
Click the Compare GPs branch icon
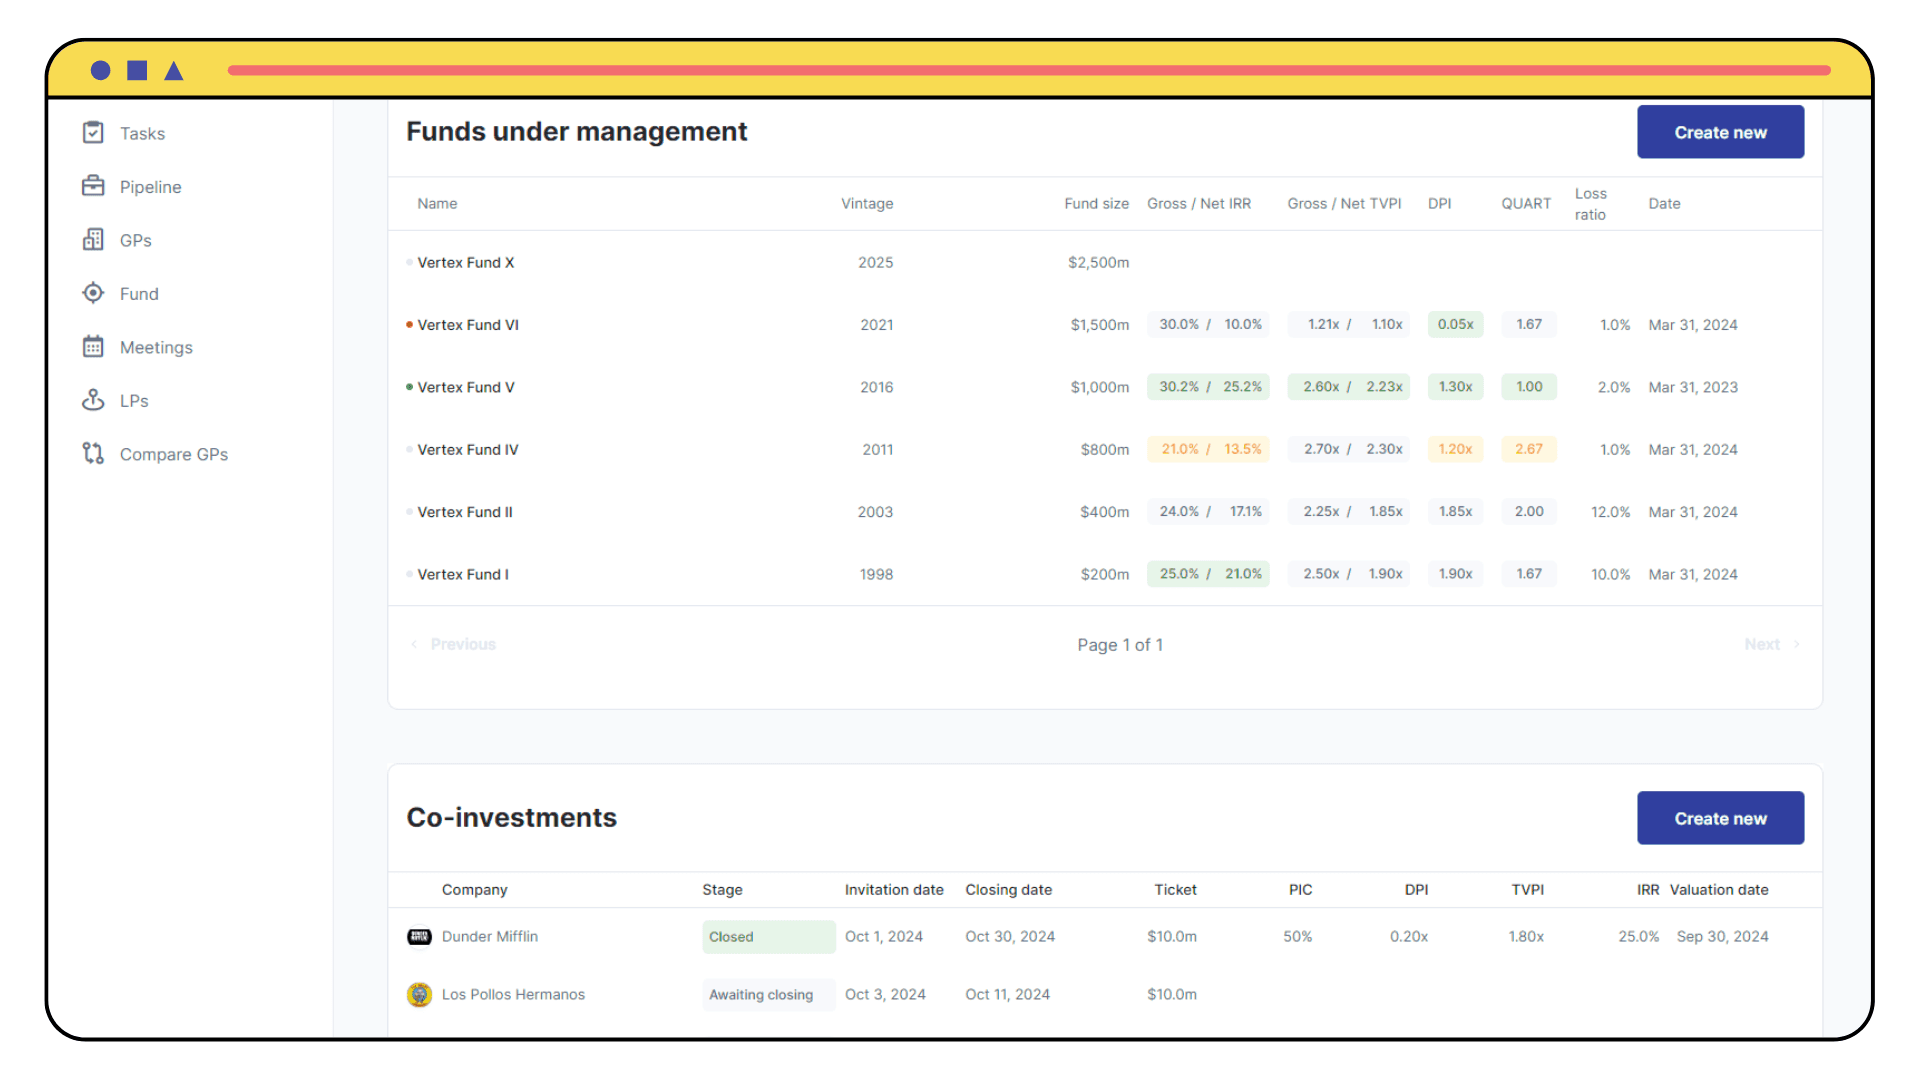[93, 454]
